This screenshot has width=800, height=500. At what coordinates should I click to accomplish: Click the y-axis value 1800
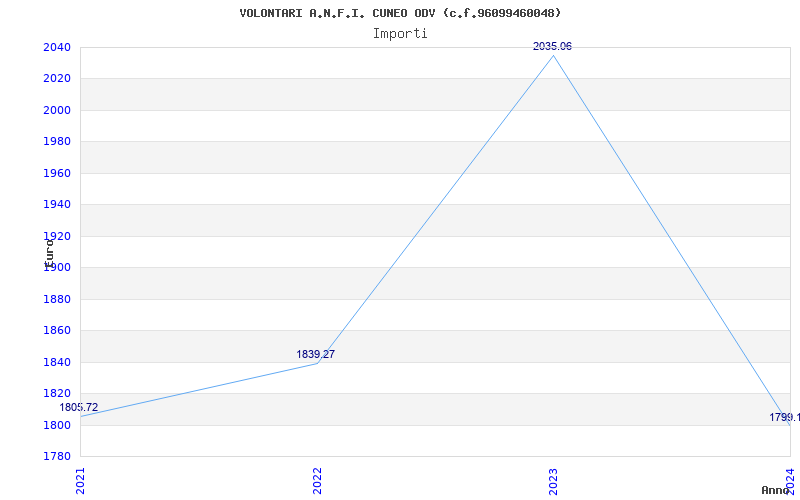point(57,425)
